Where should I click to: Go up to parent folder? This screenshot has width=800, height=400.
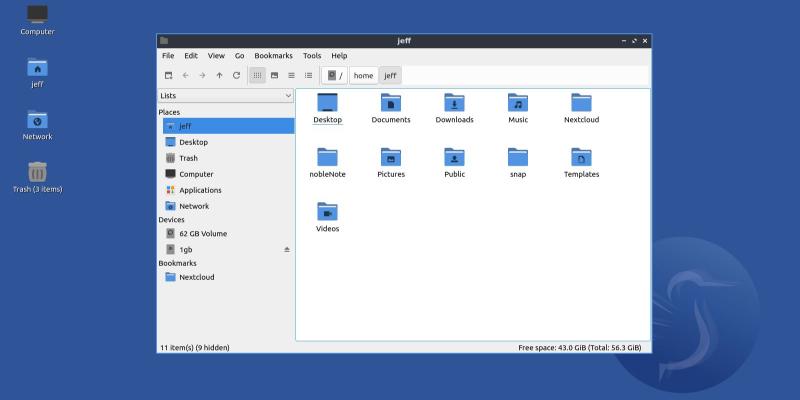(219, 76)
